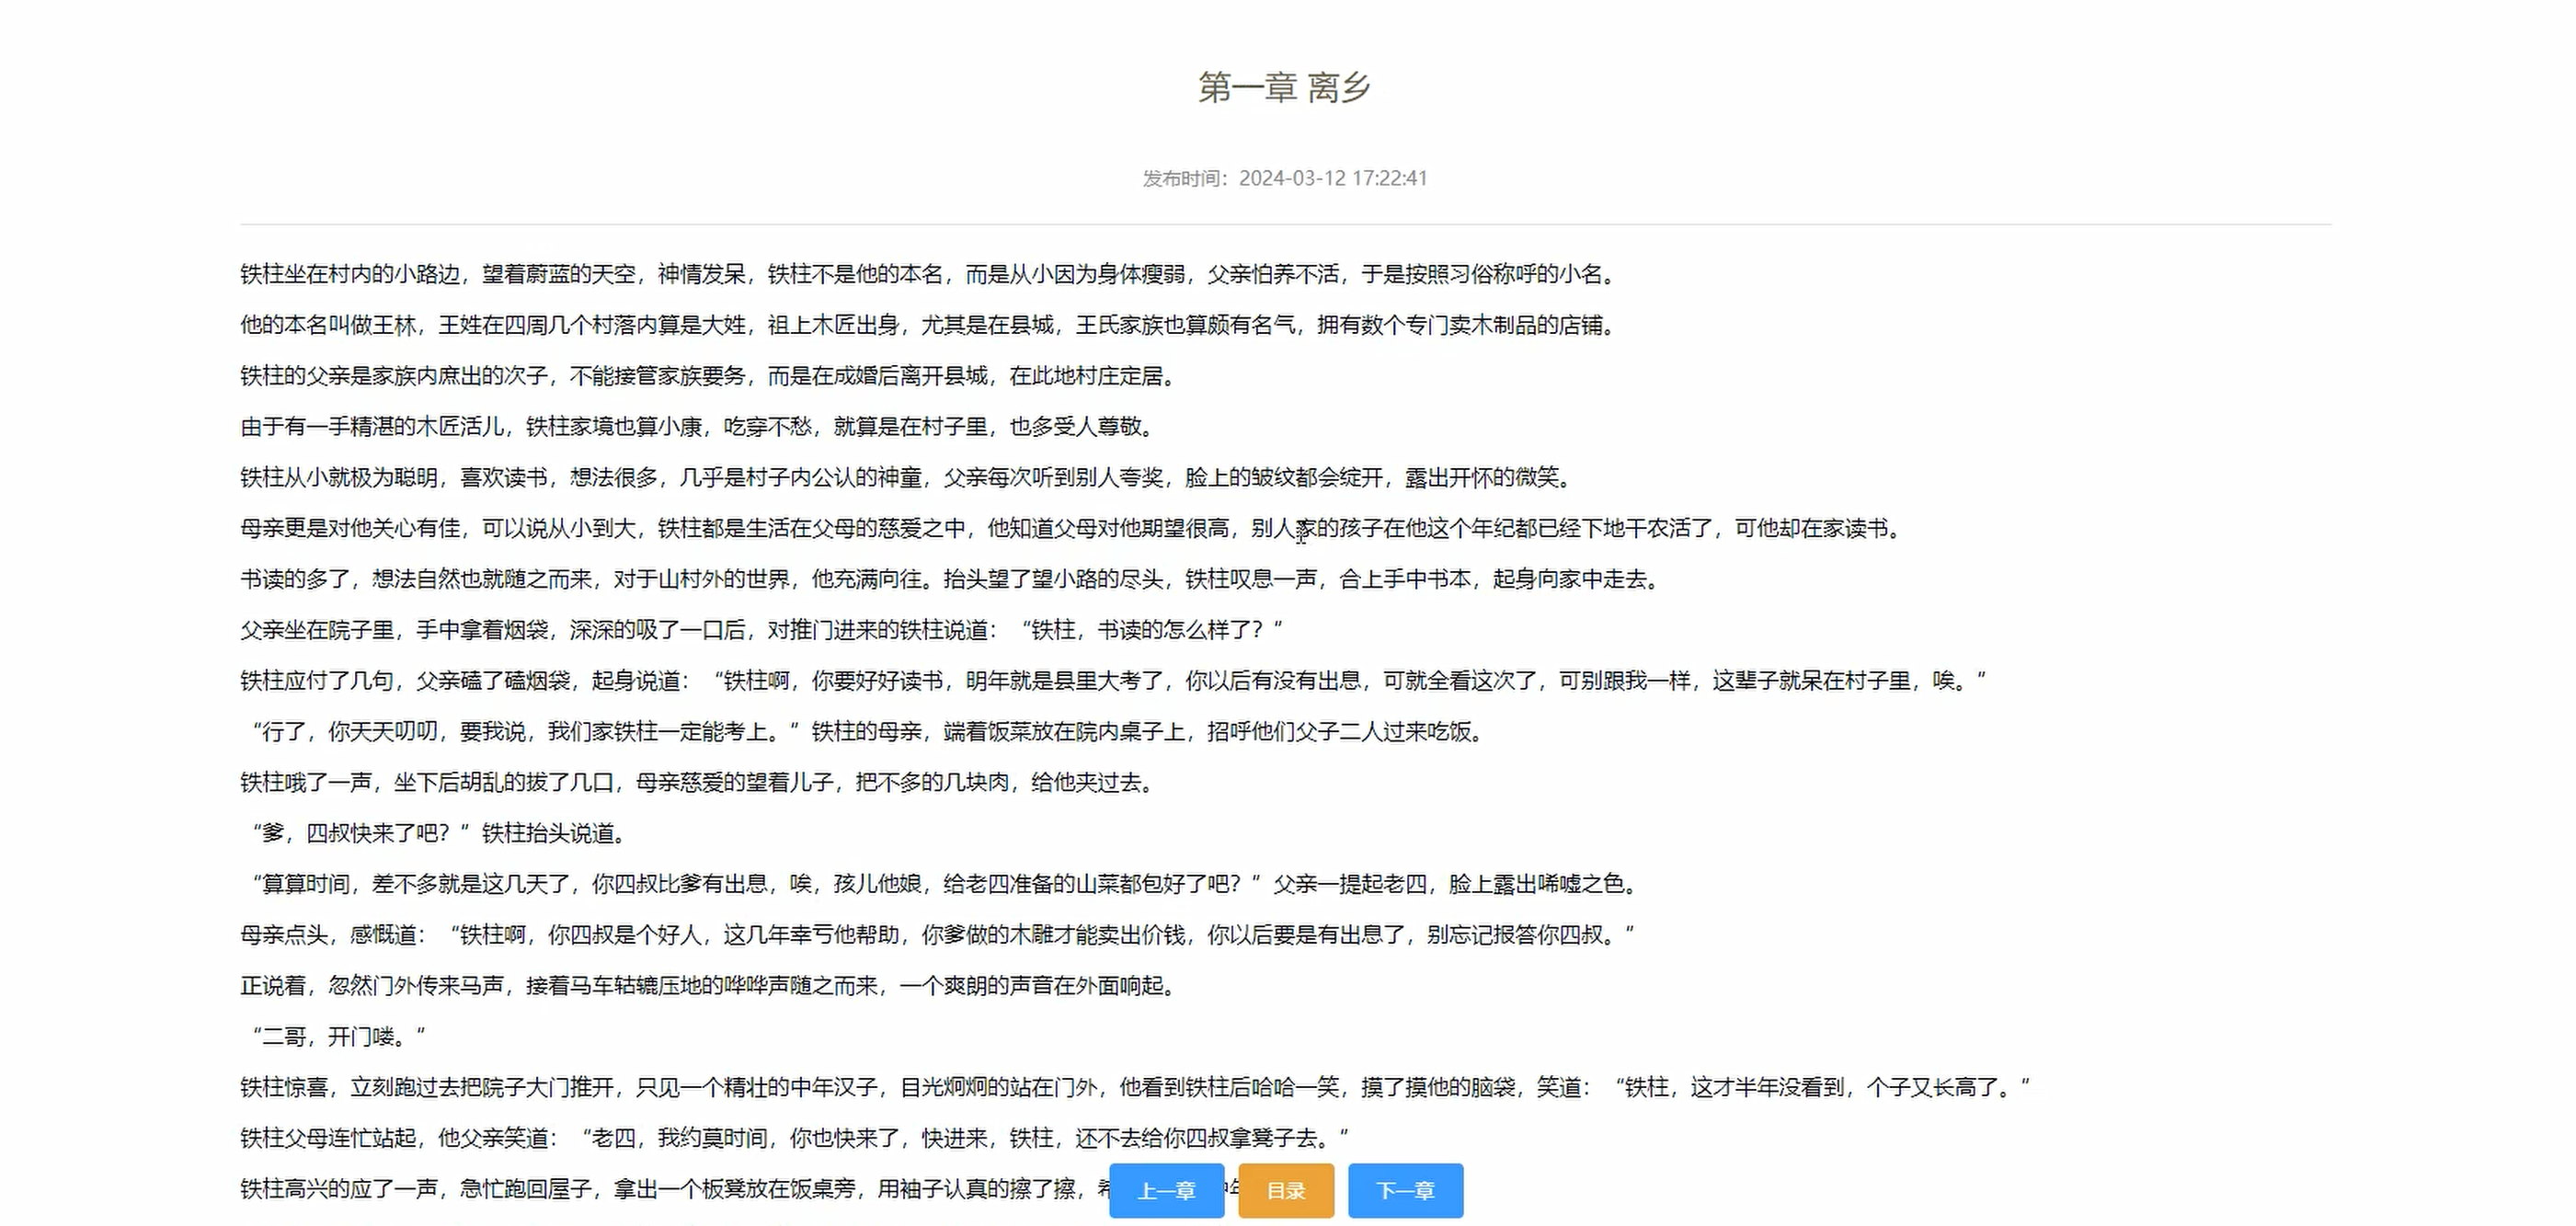
Task: Open the table of contents 目录 button
Action: pos(1286,1190)
